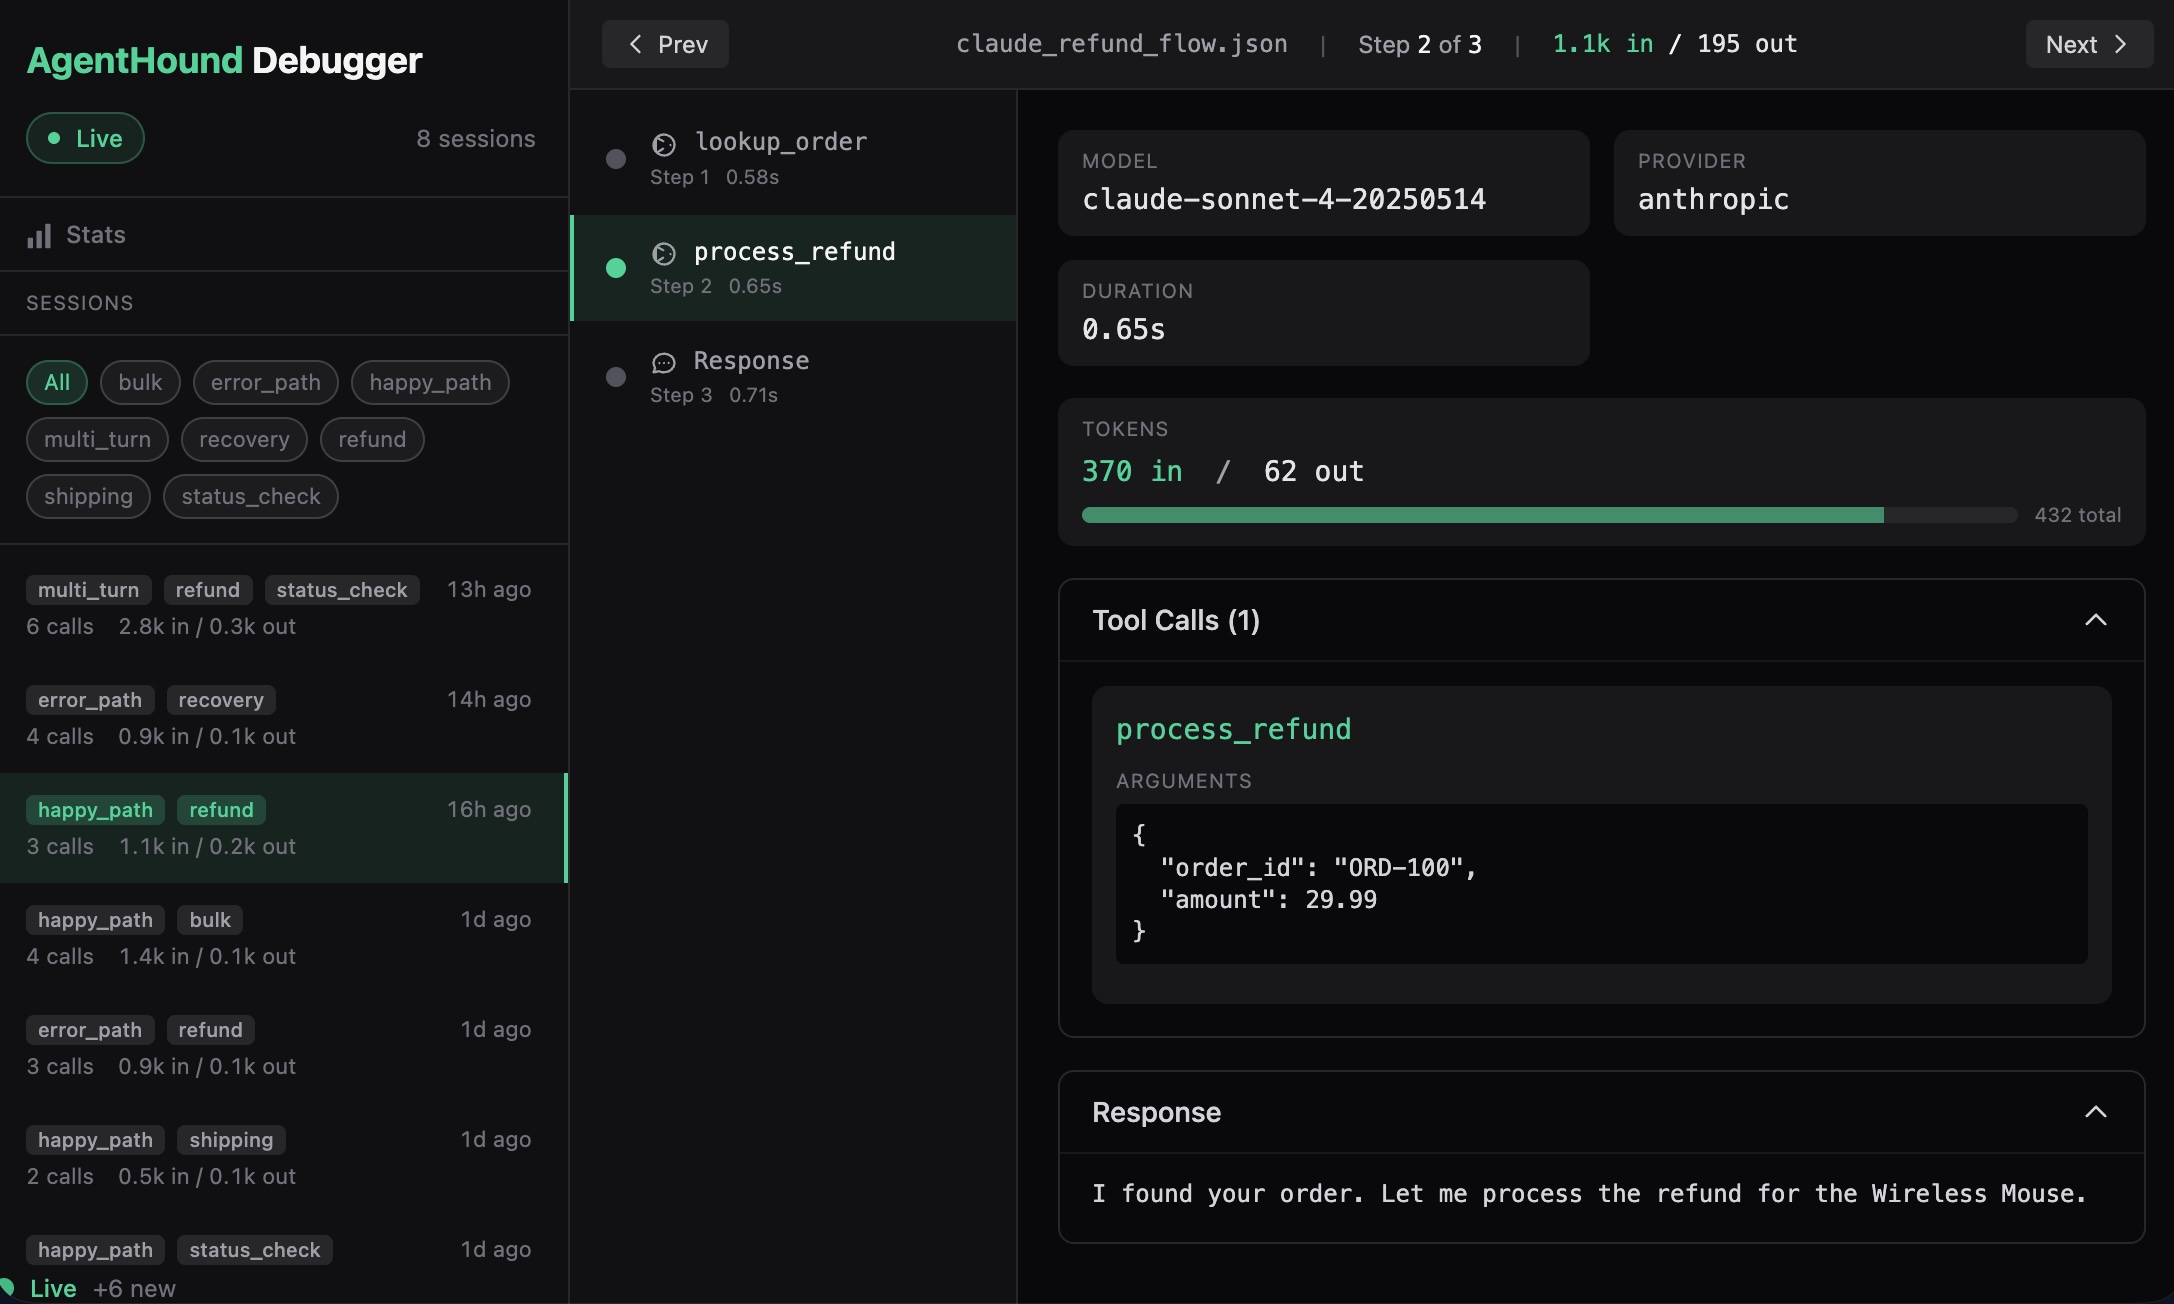The height and width of the screenshot is (1304, 2174).
Task: Toggle the Live mode pill
Action: tap(85, 138)
